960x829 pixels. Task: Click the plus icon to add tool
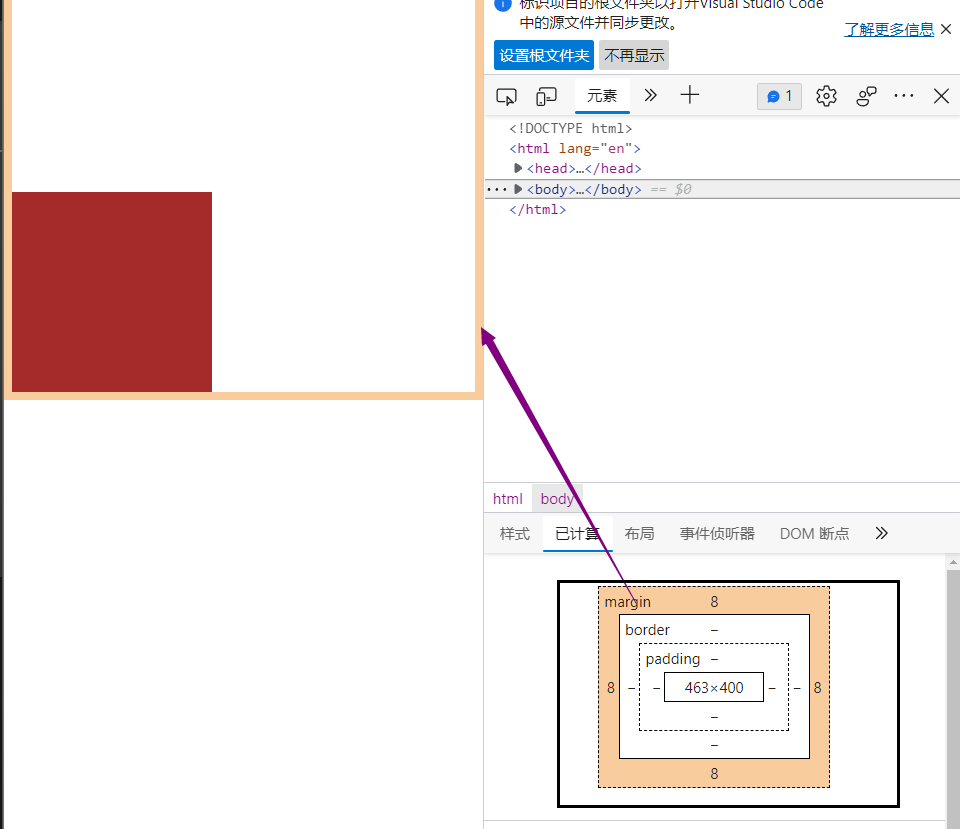[x=689, y=95]
